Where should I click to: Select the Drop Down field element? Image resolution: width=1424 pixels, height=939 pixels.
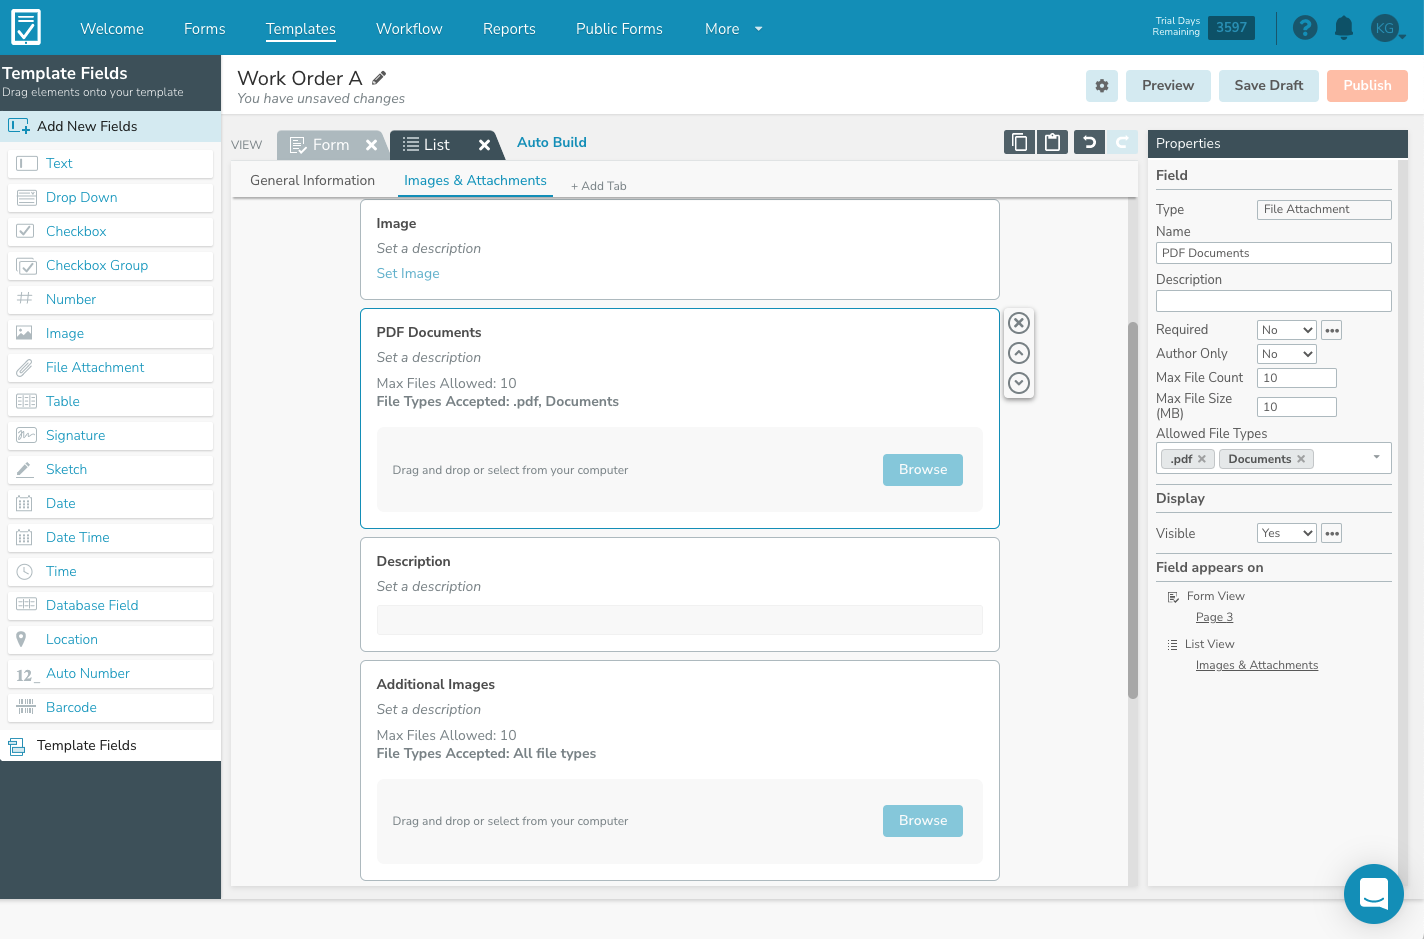[110, 197]
